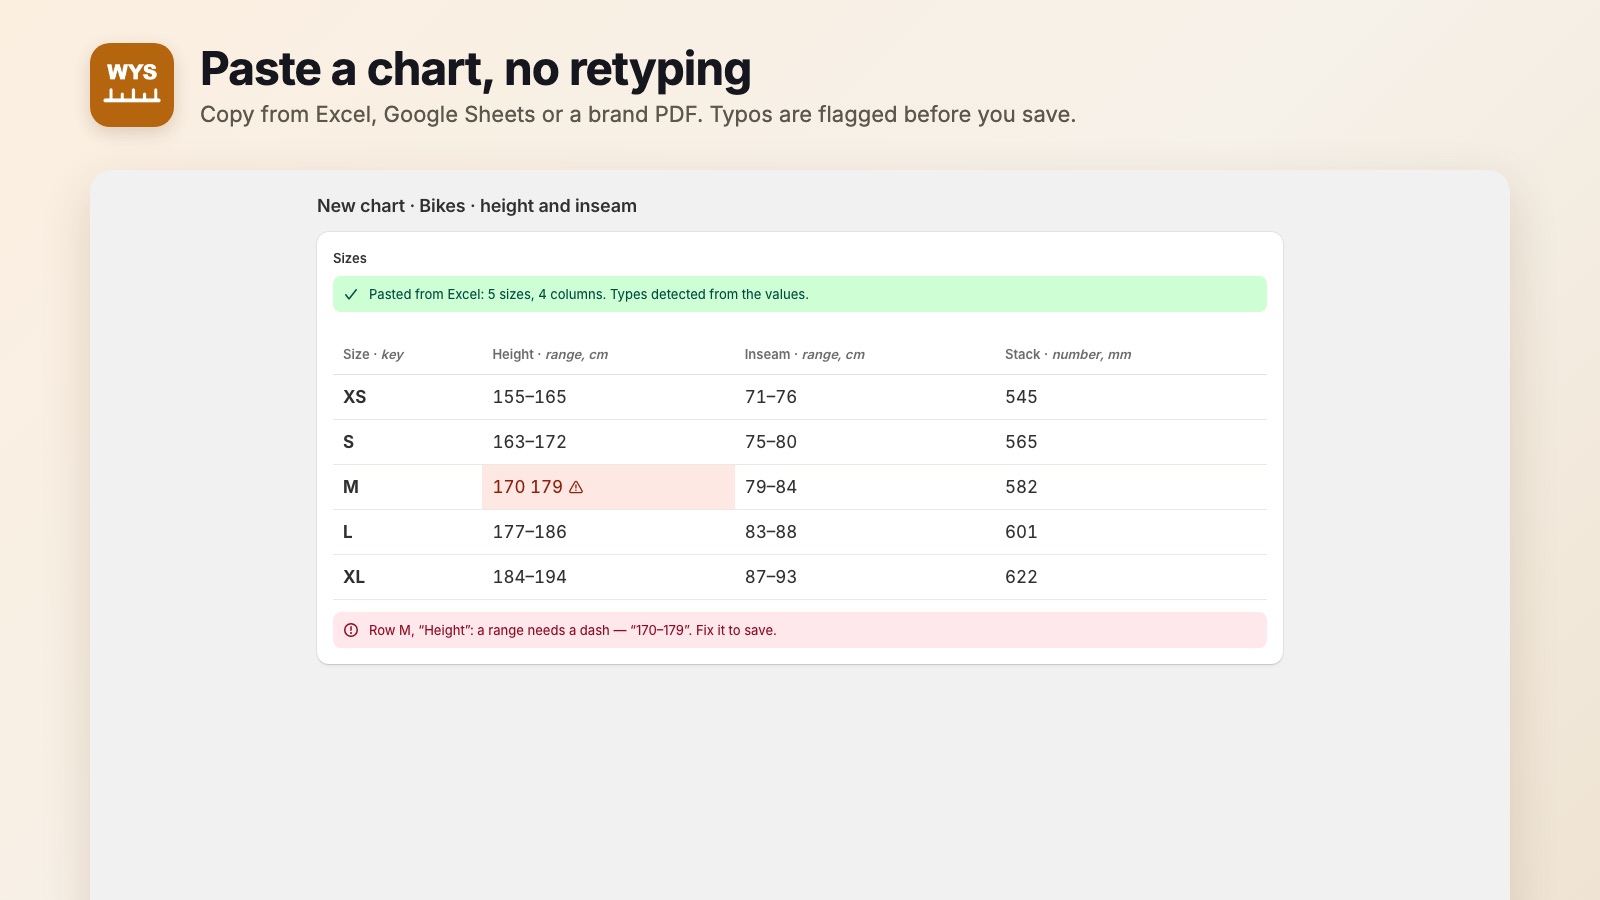
Task: Click stack value 622
Action: coord(1021,577)
